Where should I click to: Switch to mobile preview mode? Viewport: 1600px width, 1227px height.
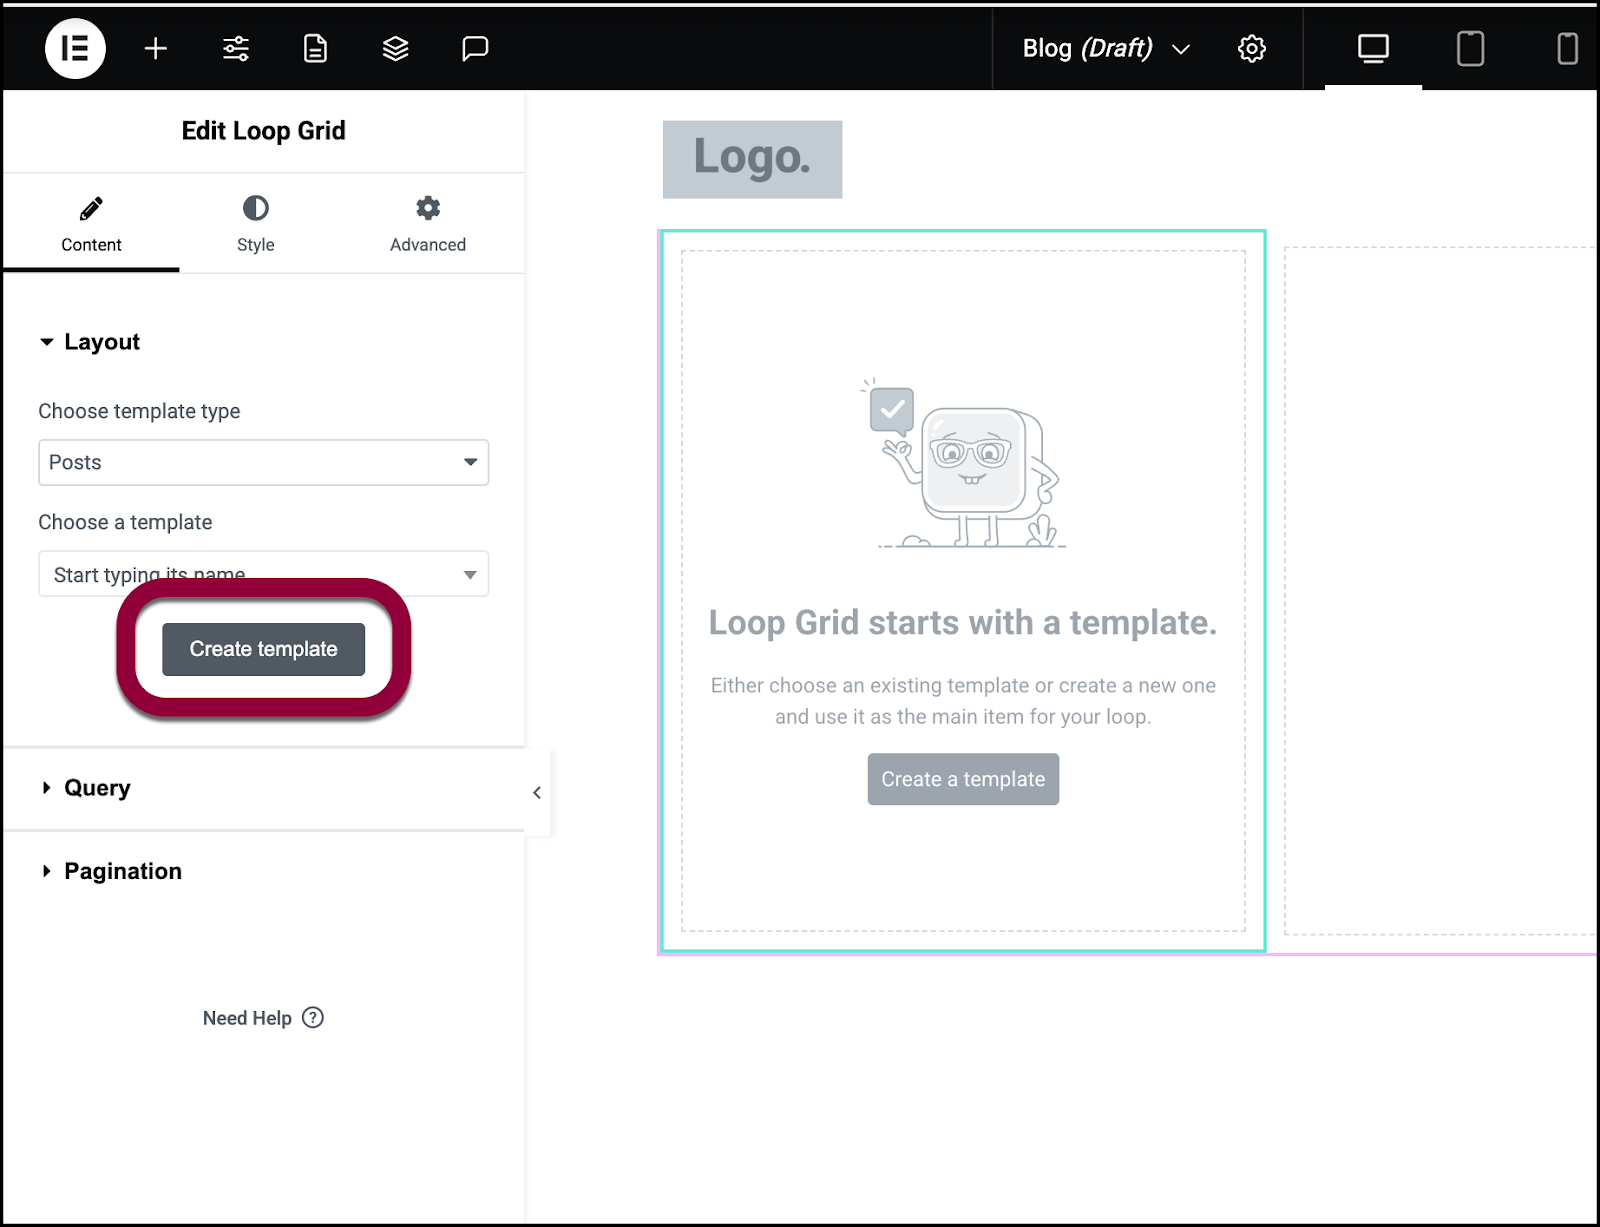1566,48
